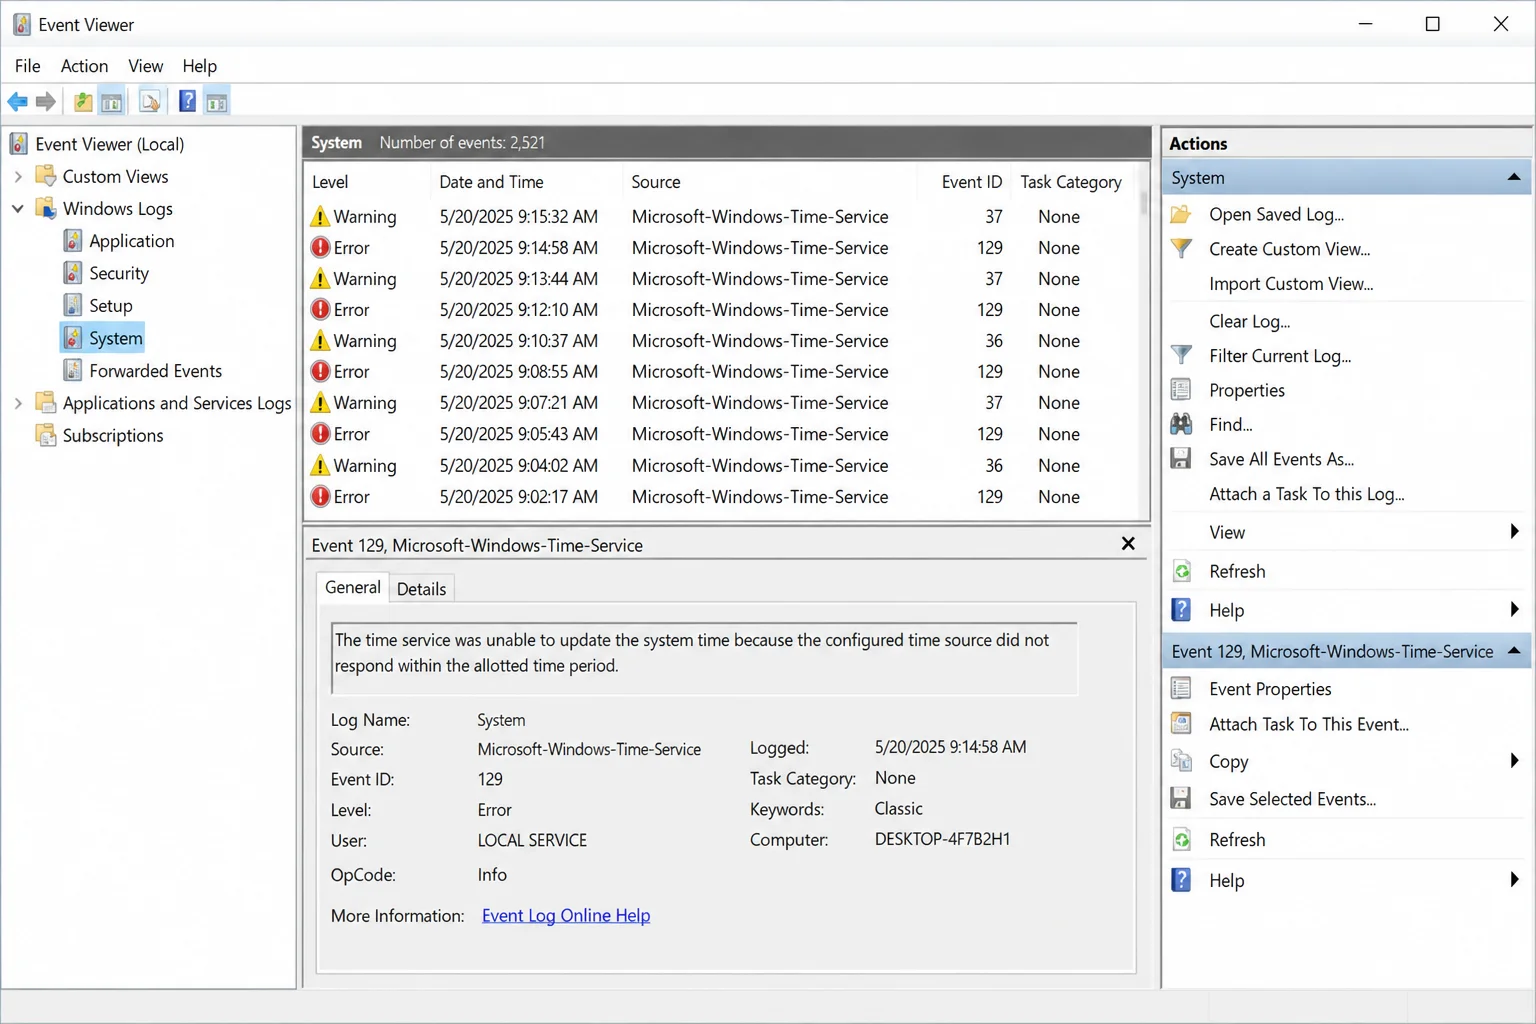Click the Save All Events floppy icon
Image resolution: width=1536 pixels, height=1024 pixels.
1181,459
